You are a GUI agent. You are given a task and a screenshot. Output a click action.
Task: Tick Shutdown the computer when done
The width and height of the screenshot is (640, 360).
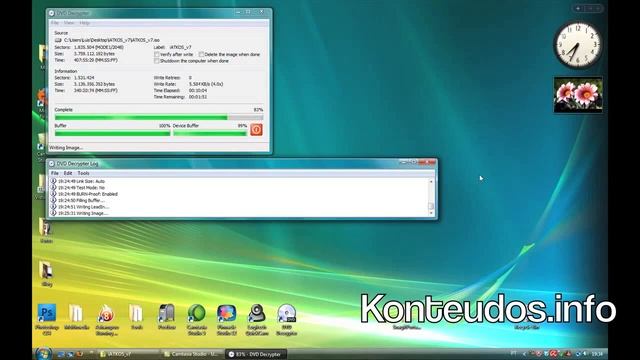click(157, 61)
